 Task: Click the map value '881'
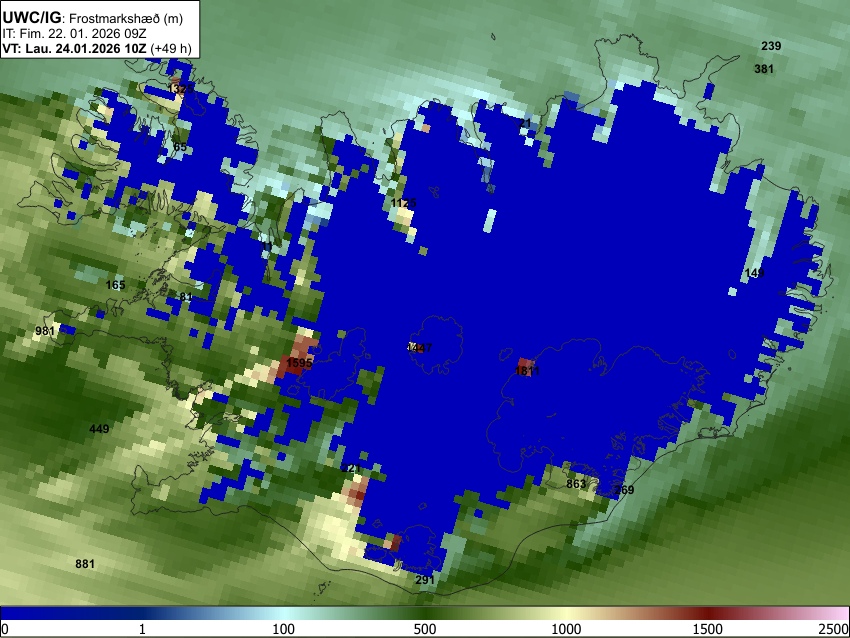click(85, 564)
